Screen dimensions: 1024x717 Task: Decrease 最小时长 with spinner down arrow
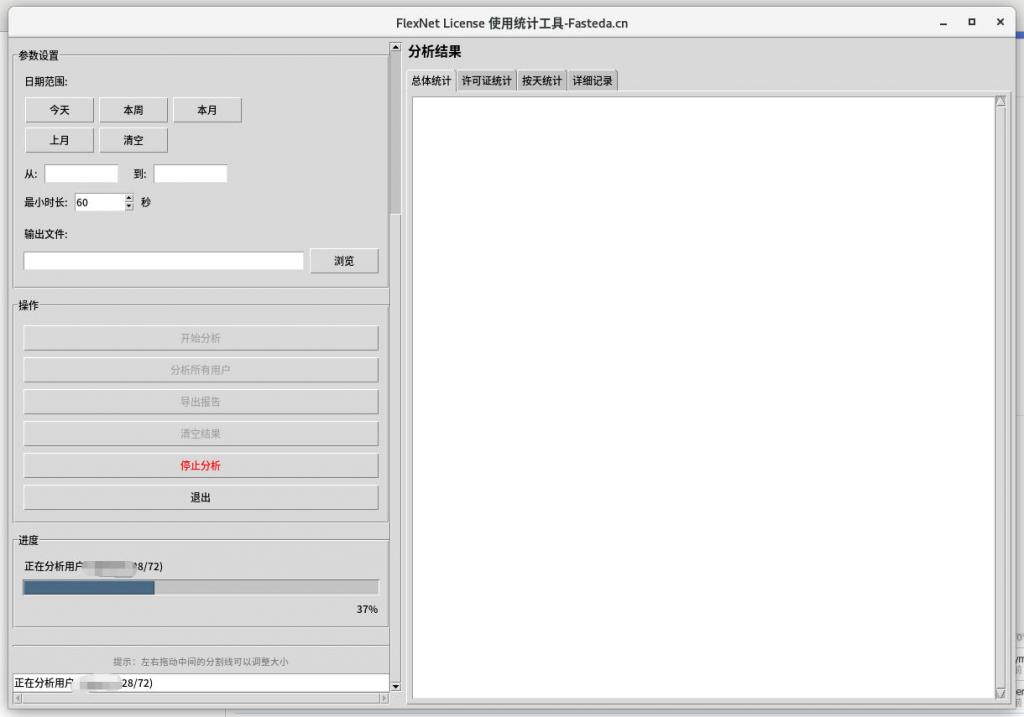(129, 207)
